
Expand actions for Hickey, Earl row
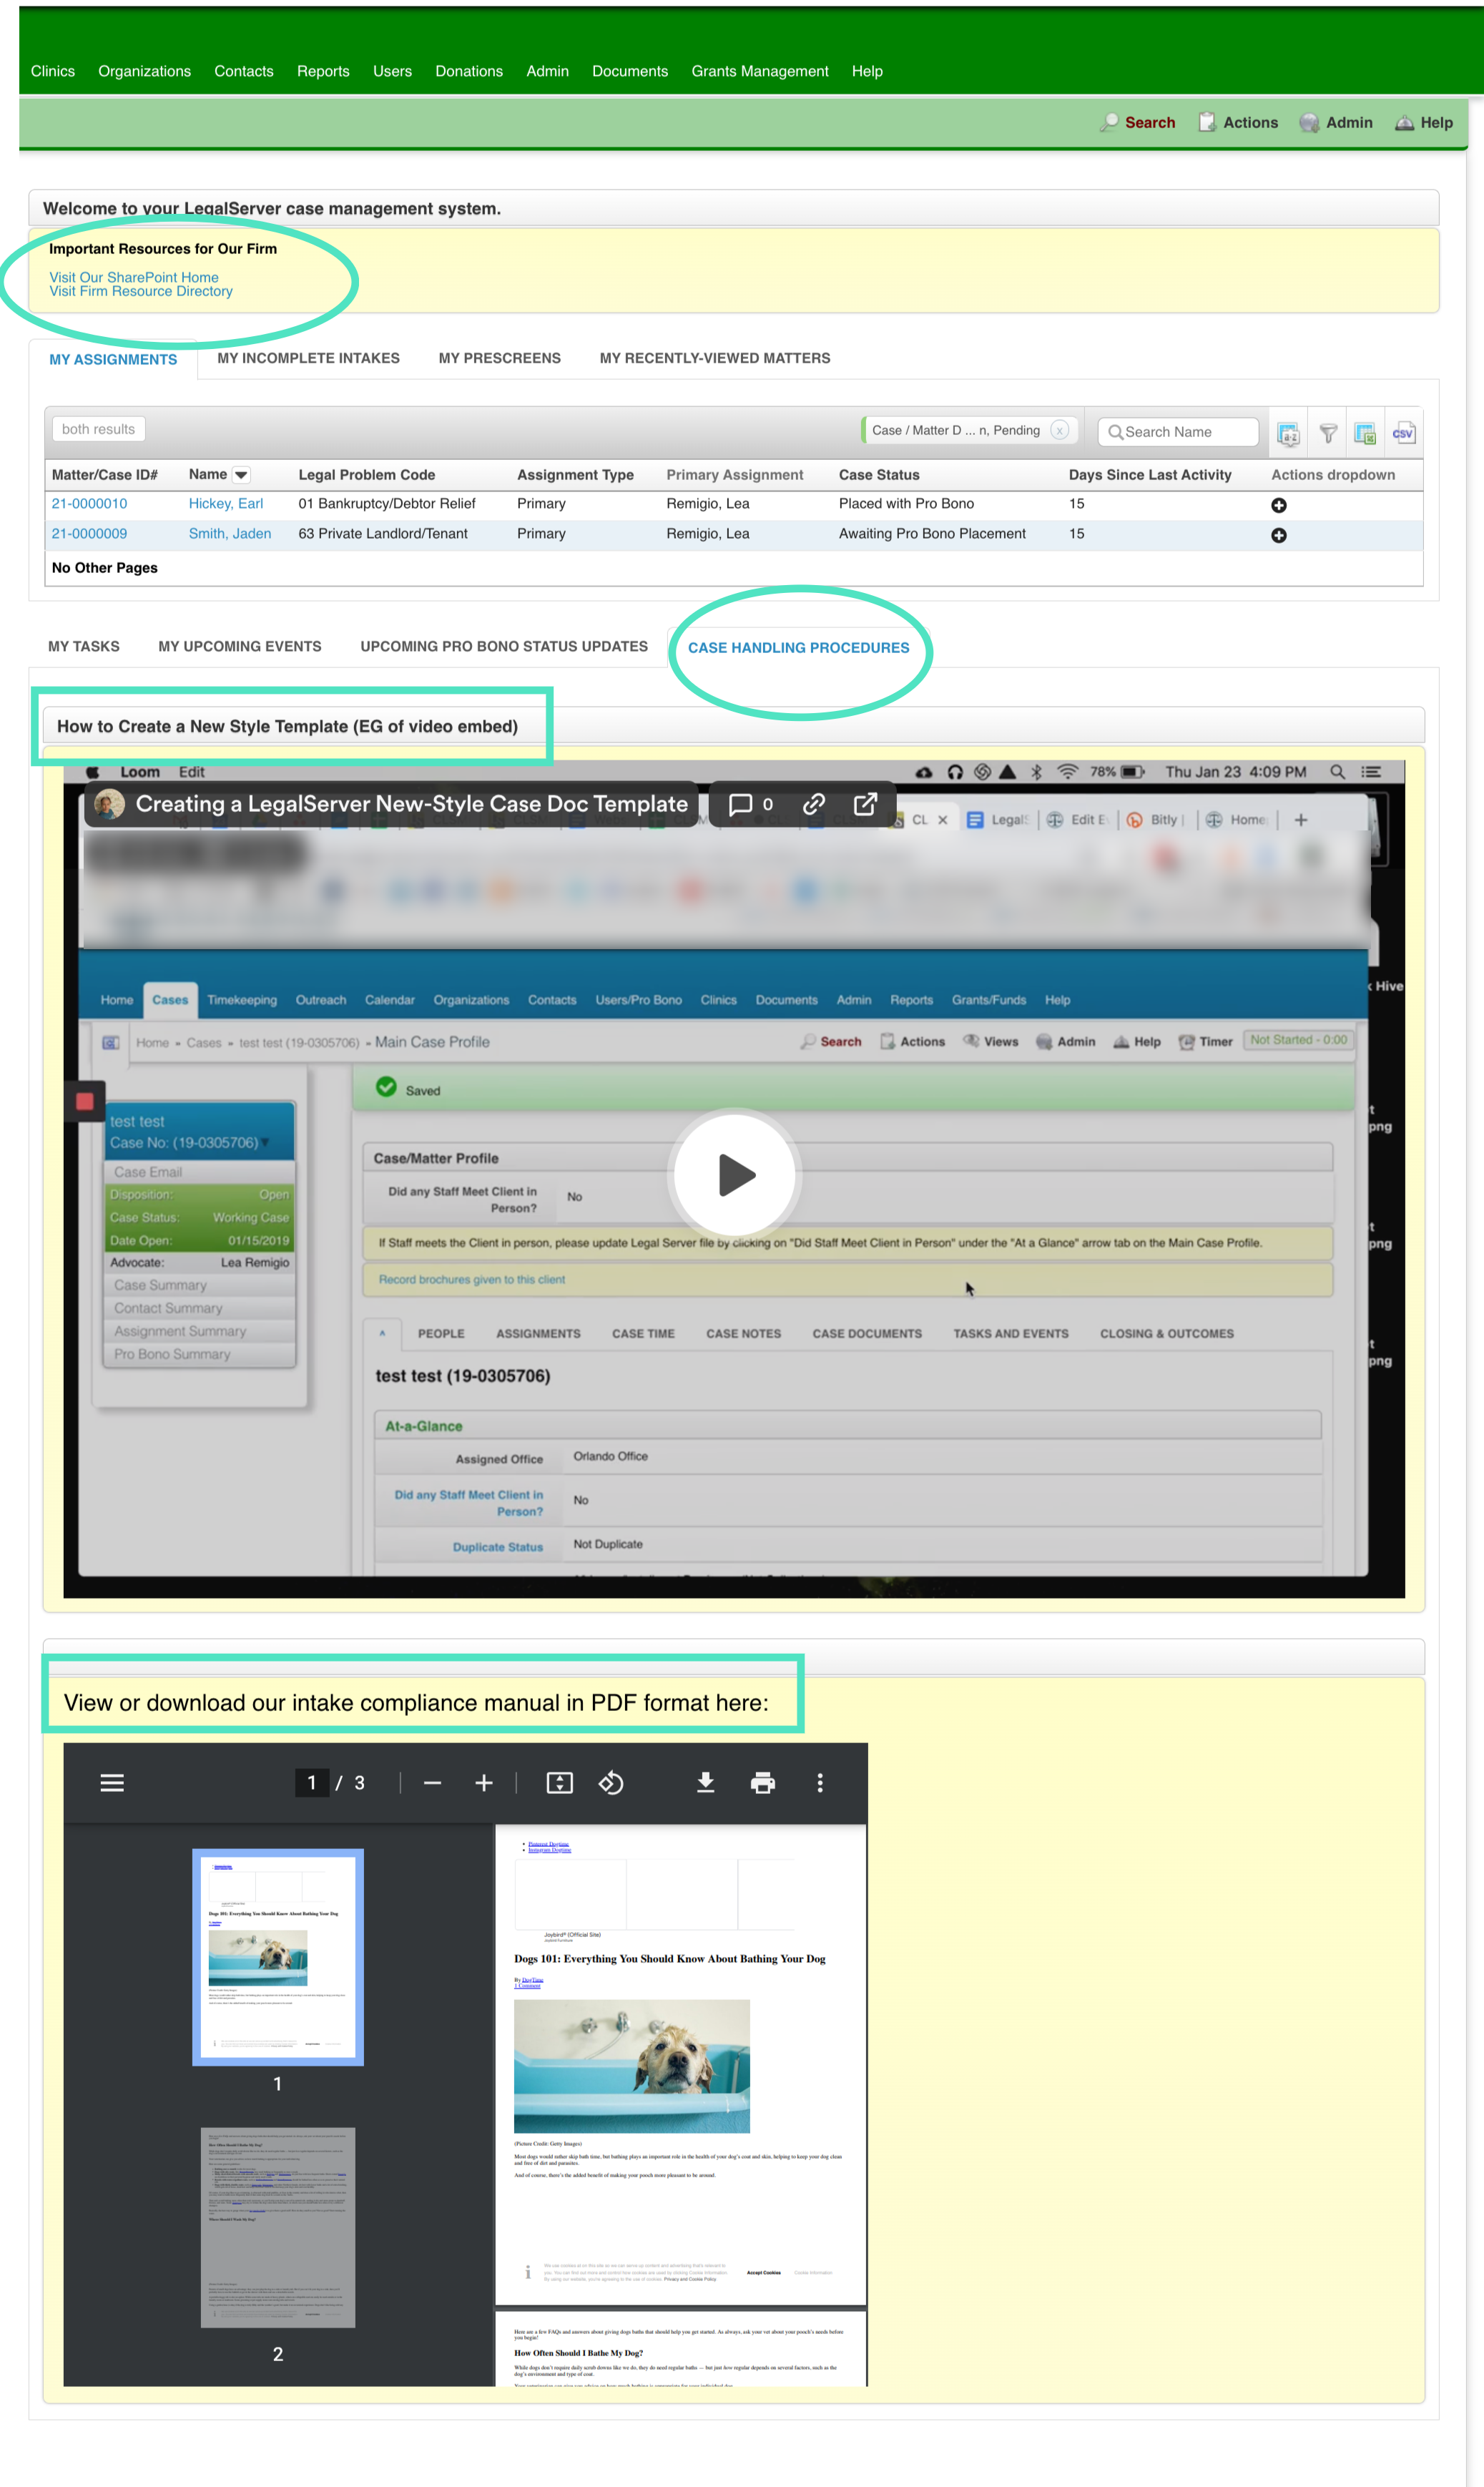tap(1278, 505)
